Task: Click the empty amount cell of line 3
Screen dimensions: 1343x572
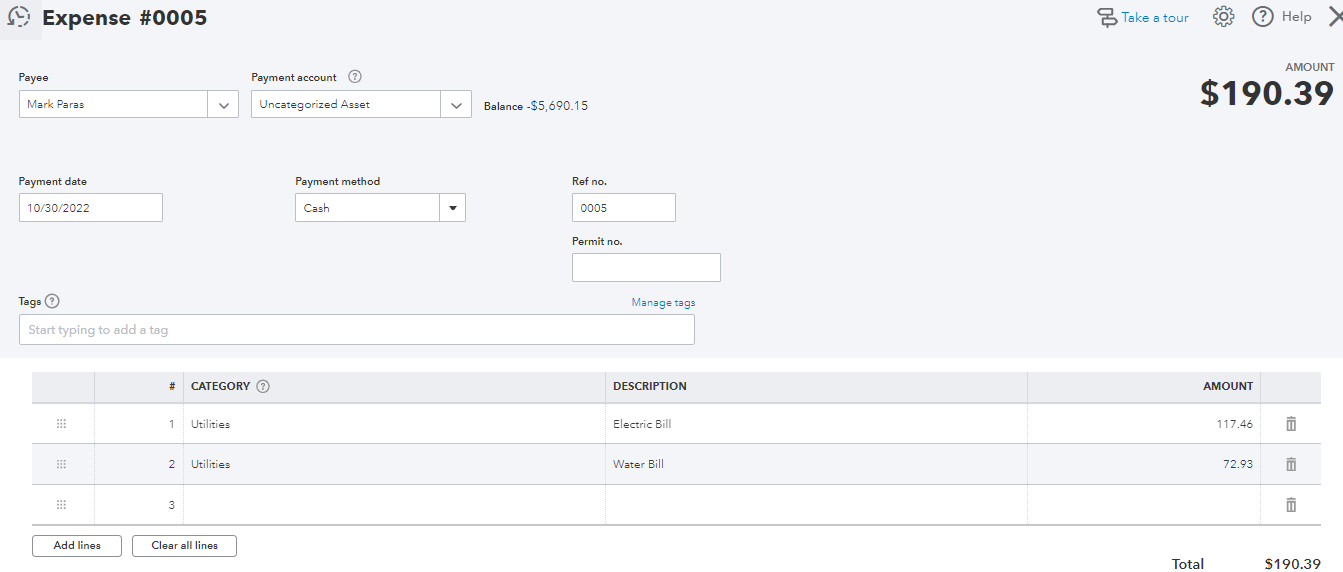Action: [1144, 505]
